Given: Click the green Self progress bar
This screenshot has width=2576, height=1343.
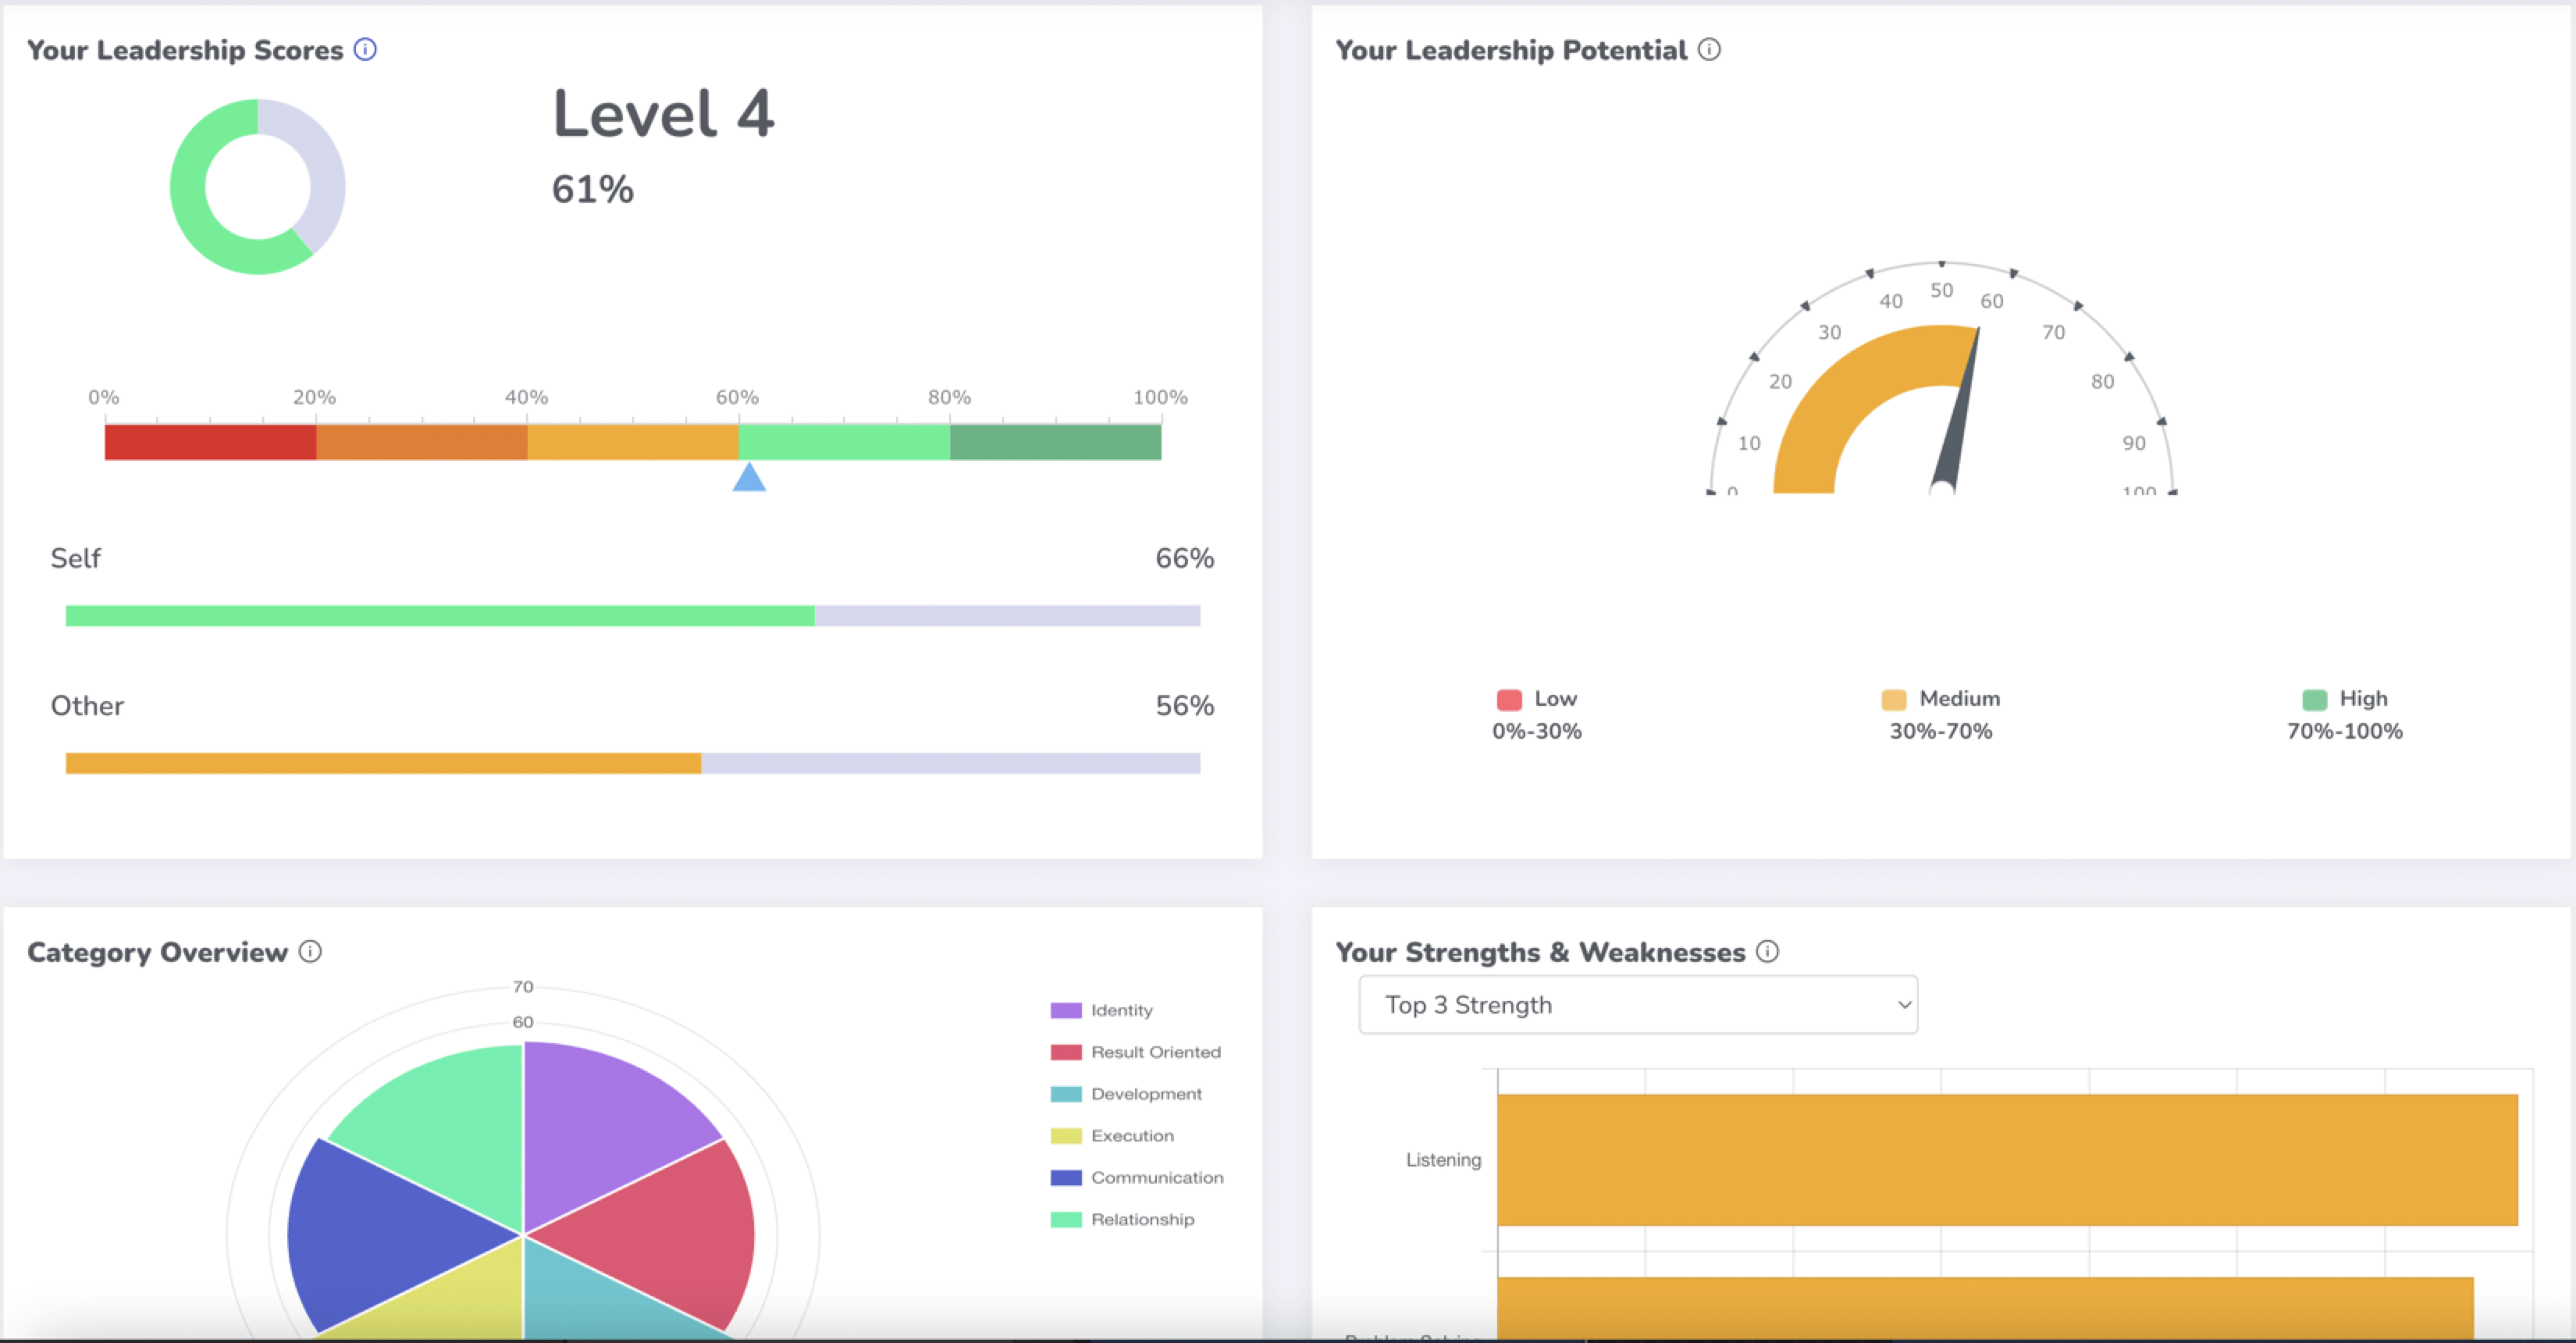Looking at the screenshot, I should point(440,616).
